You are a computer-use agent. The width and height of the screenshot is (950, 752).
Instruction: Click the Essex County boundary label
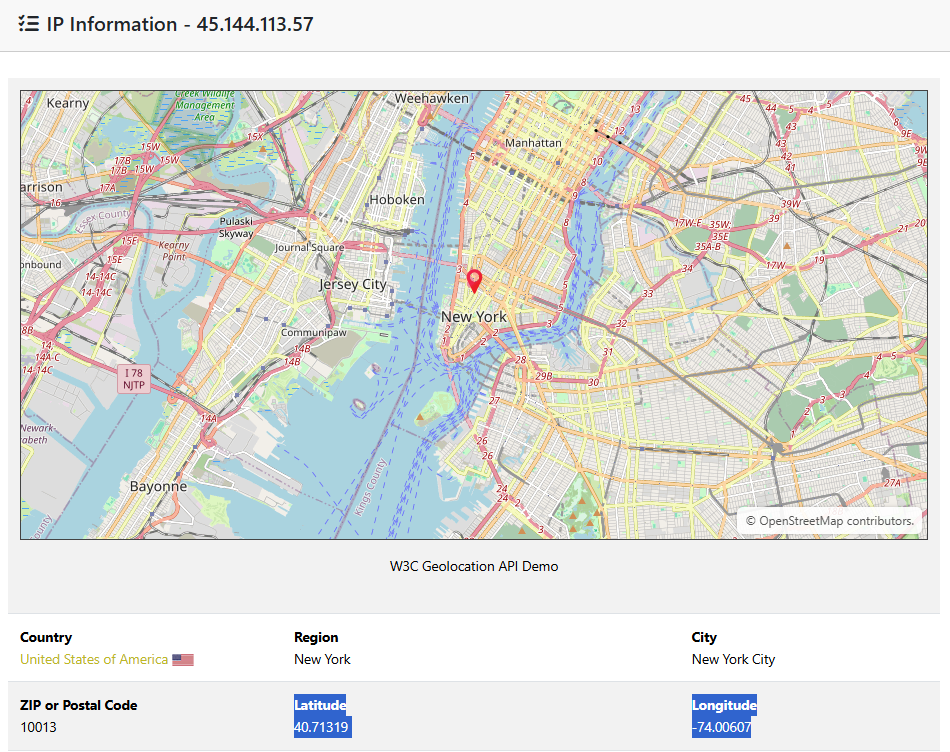point(102,221)
